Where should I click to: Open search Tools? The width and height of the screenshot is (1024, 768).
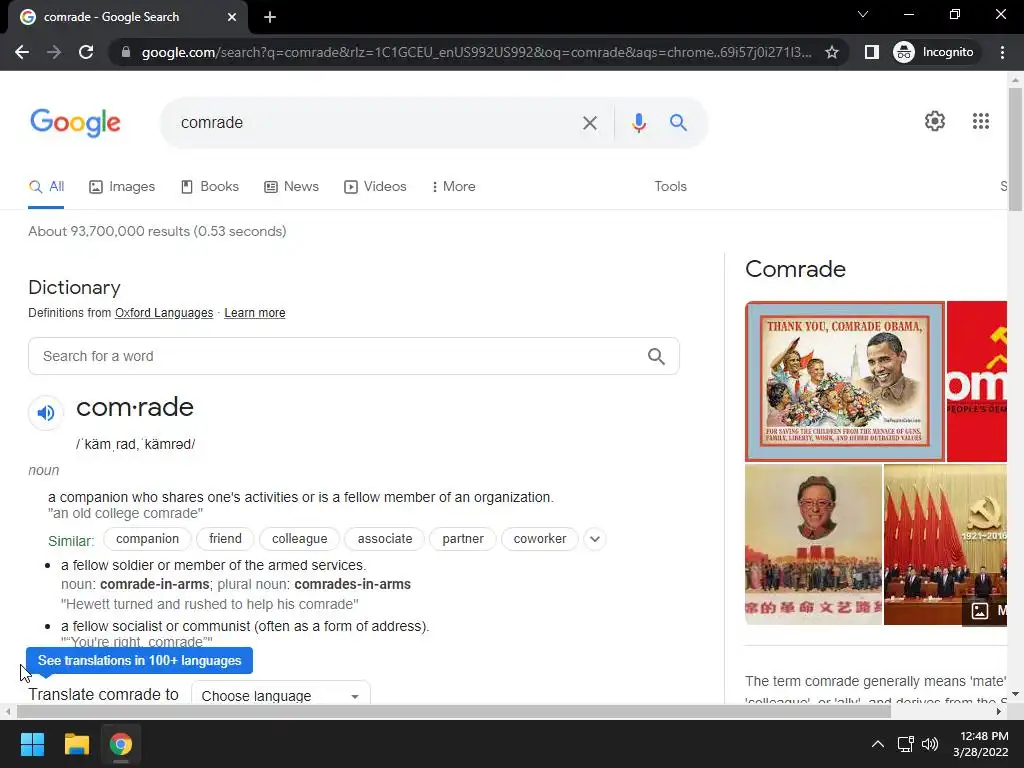point(670,187)
